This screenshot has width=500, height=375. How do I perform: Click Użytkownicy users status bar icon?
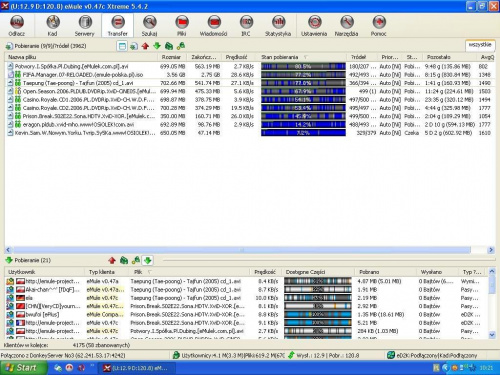pyautogui.click(x=176, y=355)
